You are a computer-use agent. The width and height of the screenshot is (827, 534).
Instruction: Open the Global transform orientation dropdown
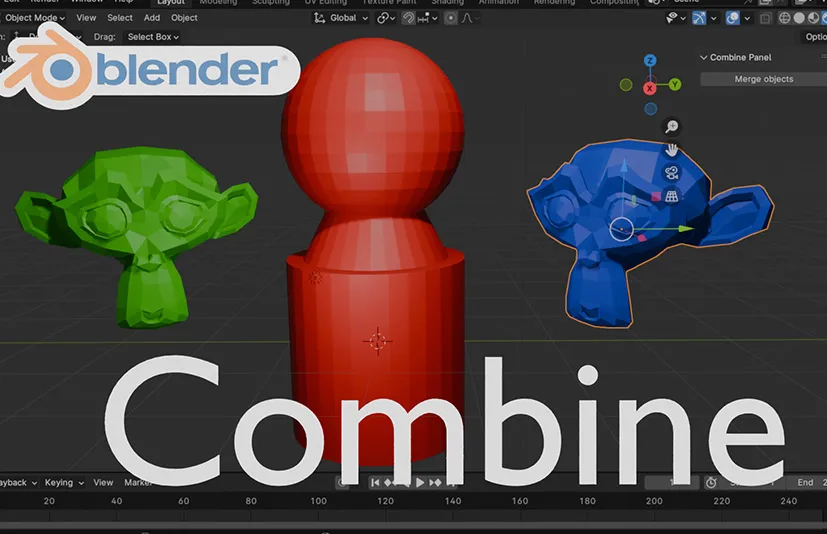342,18
